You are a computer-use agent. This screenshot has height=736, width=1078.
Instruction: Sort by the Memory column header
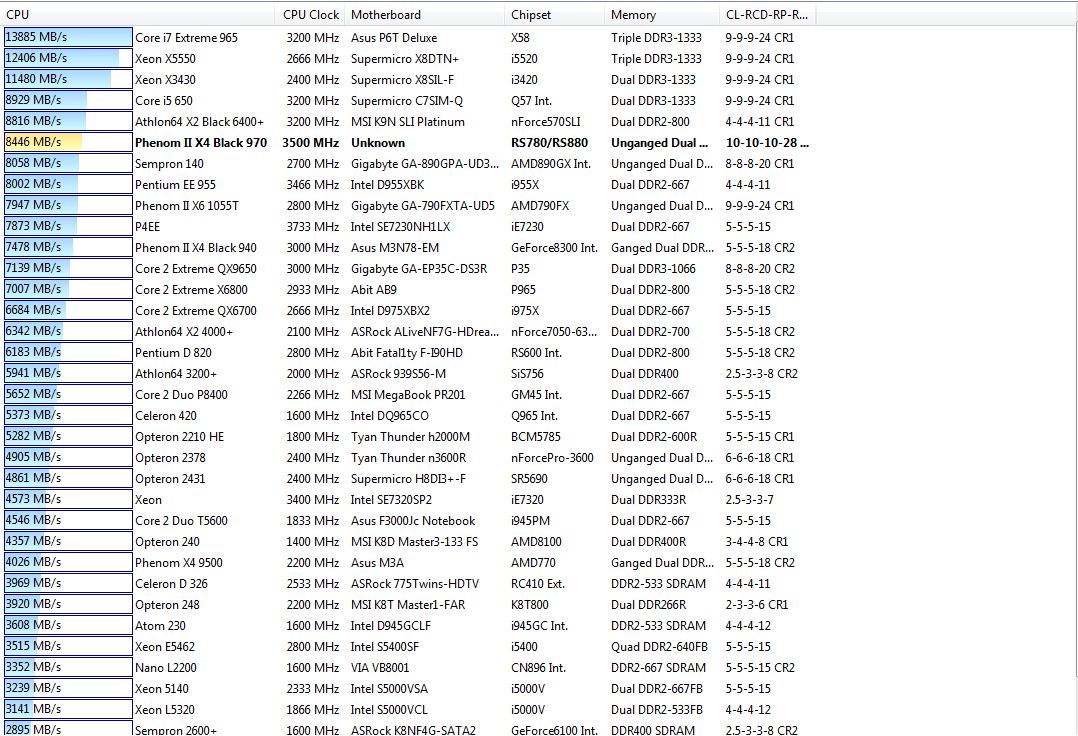662,14
